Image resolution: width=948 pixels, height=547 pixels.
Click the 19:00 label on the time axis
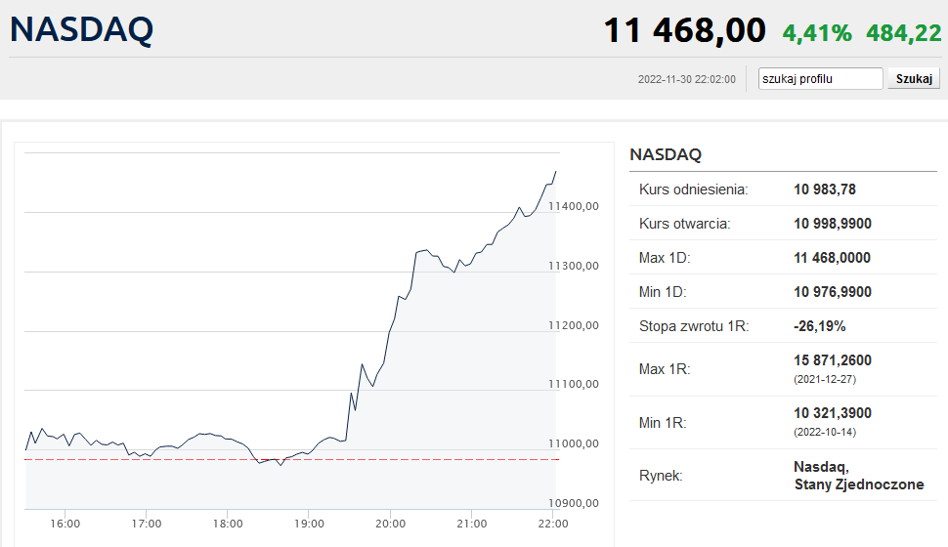309,523
